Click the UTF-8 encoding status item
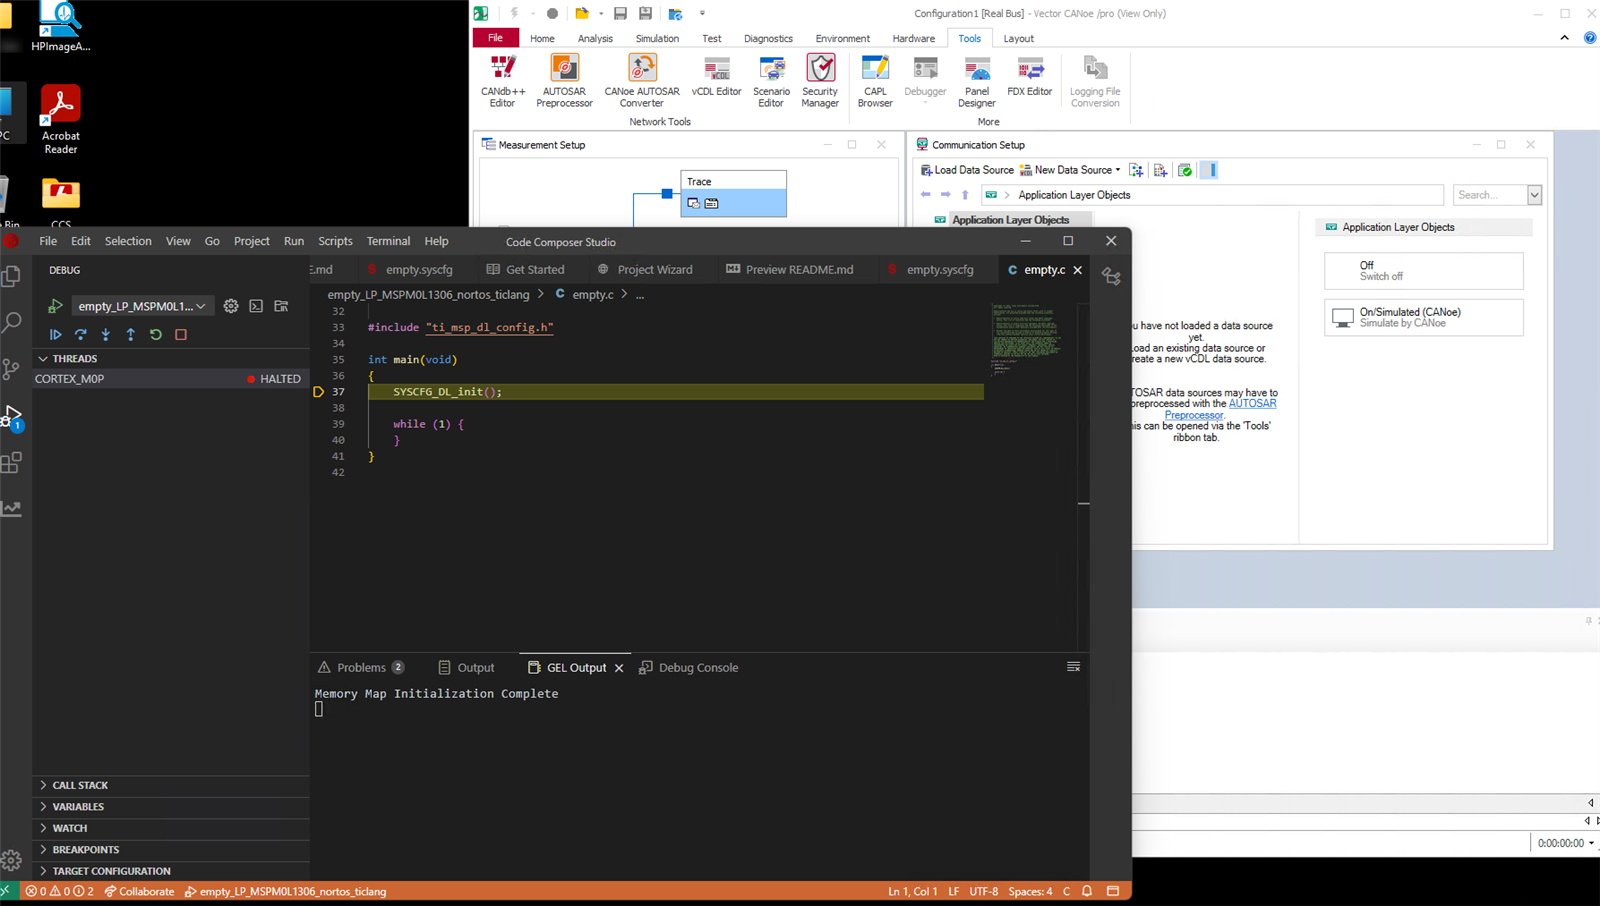 [983, 891]
